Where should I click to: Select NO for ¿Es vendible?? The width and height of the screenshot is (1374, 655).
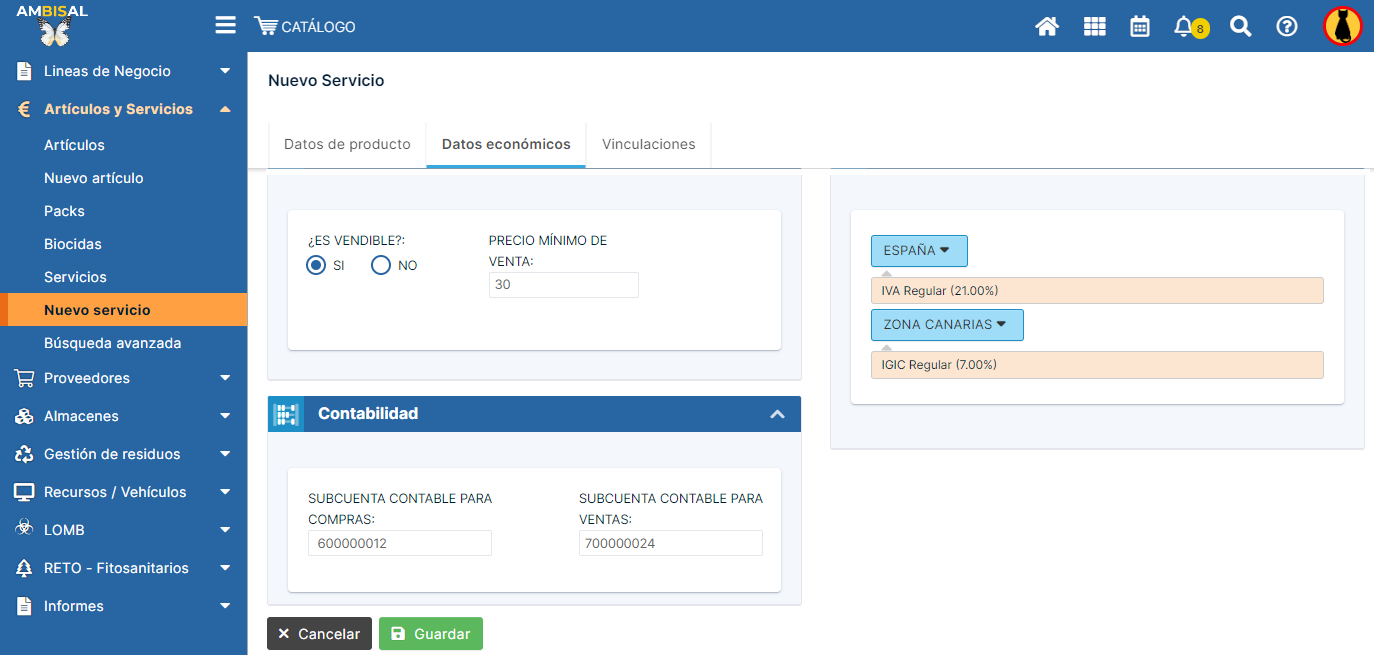(381, 265)
